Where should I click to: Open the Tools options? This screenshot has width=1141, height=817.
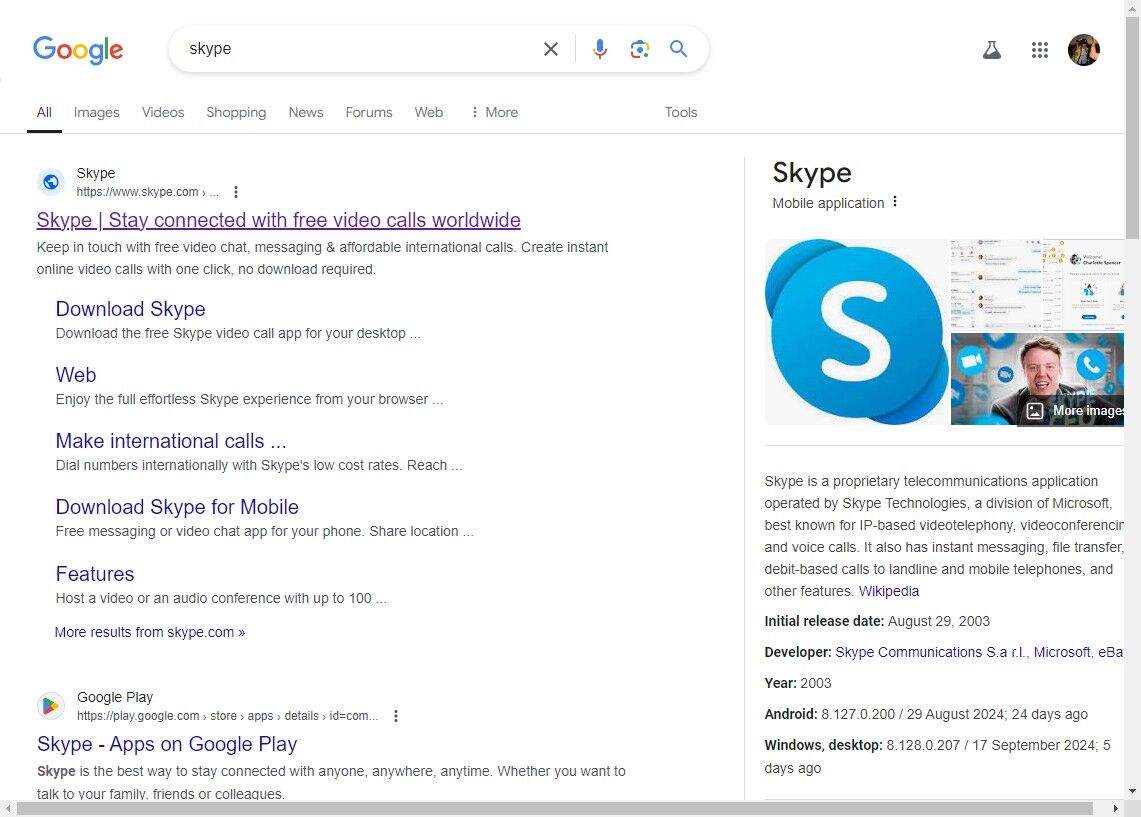tap(681, 112)
